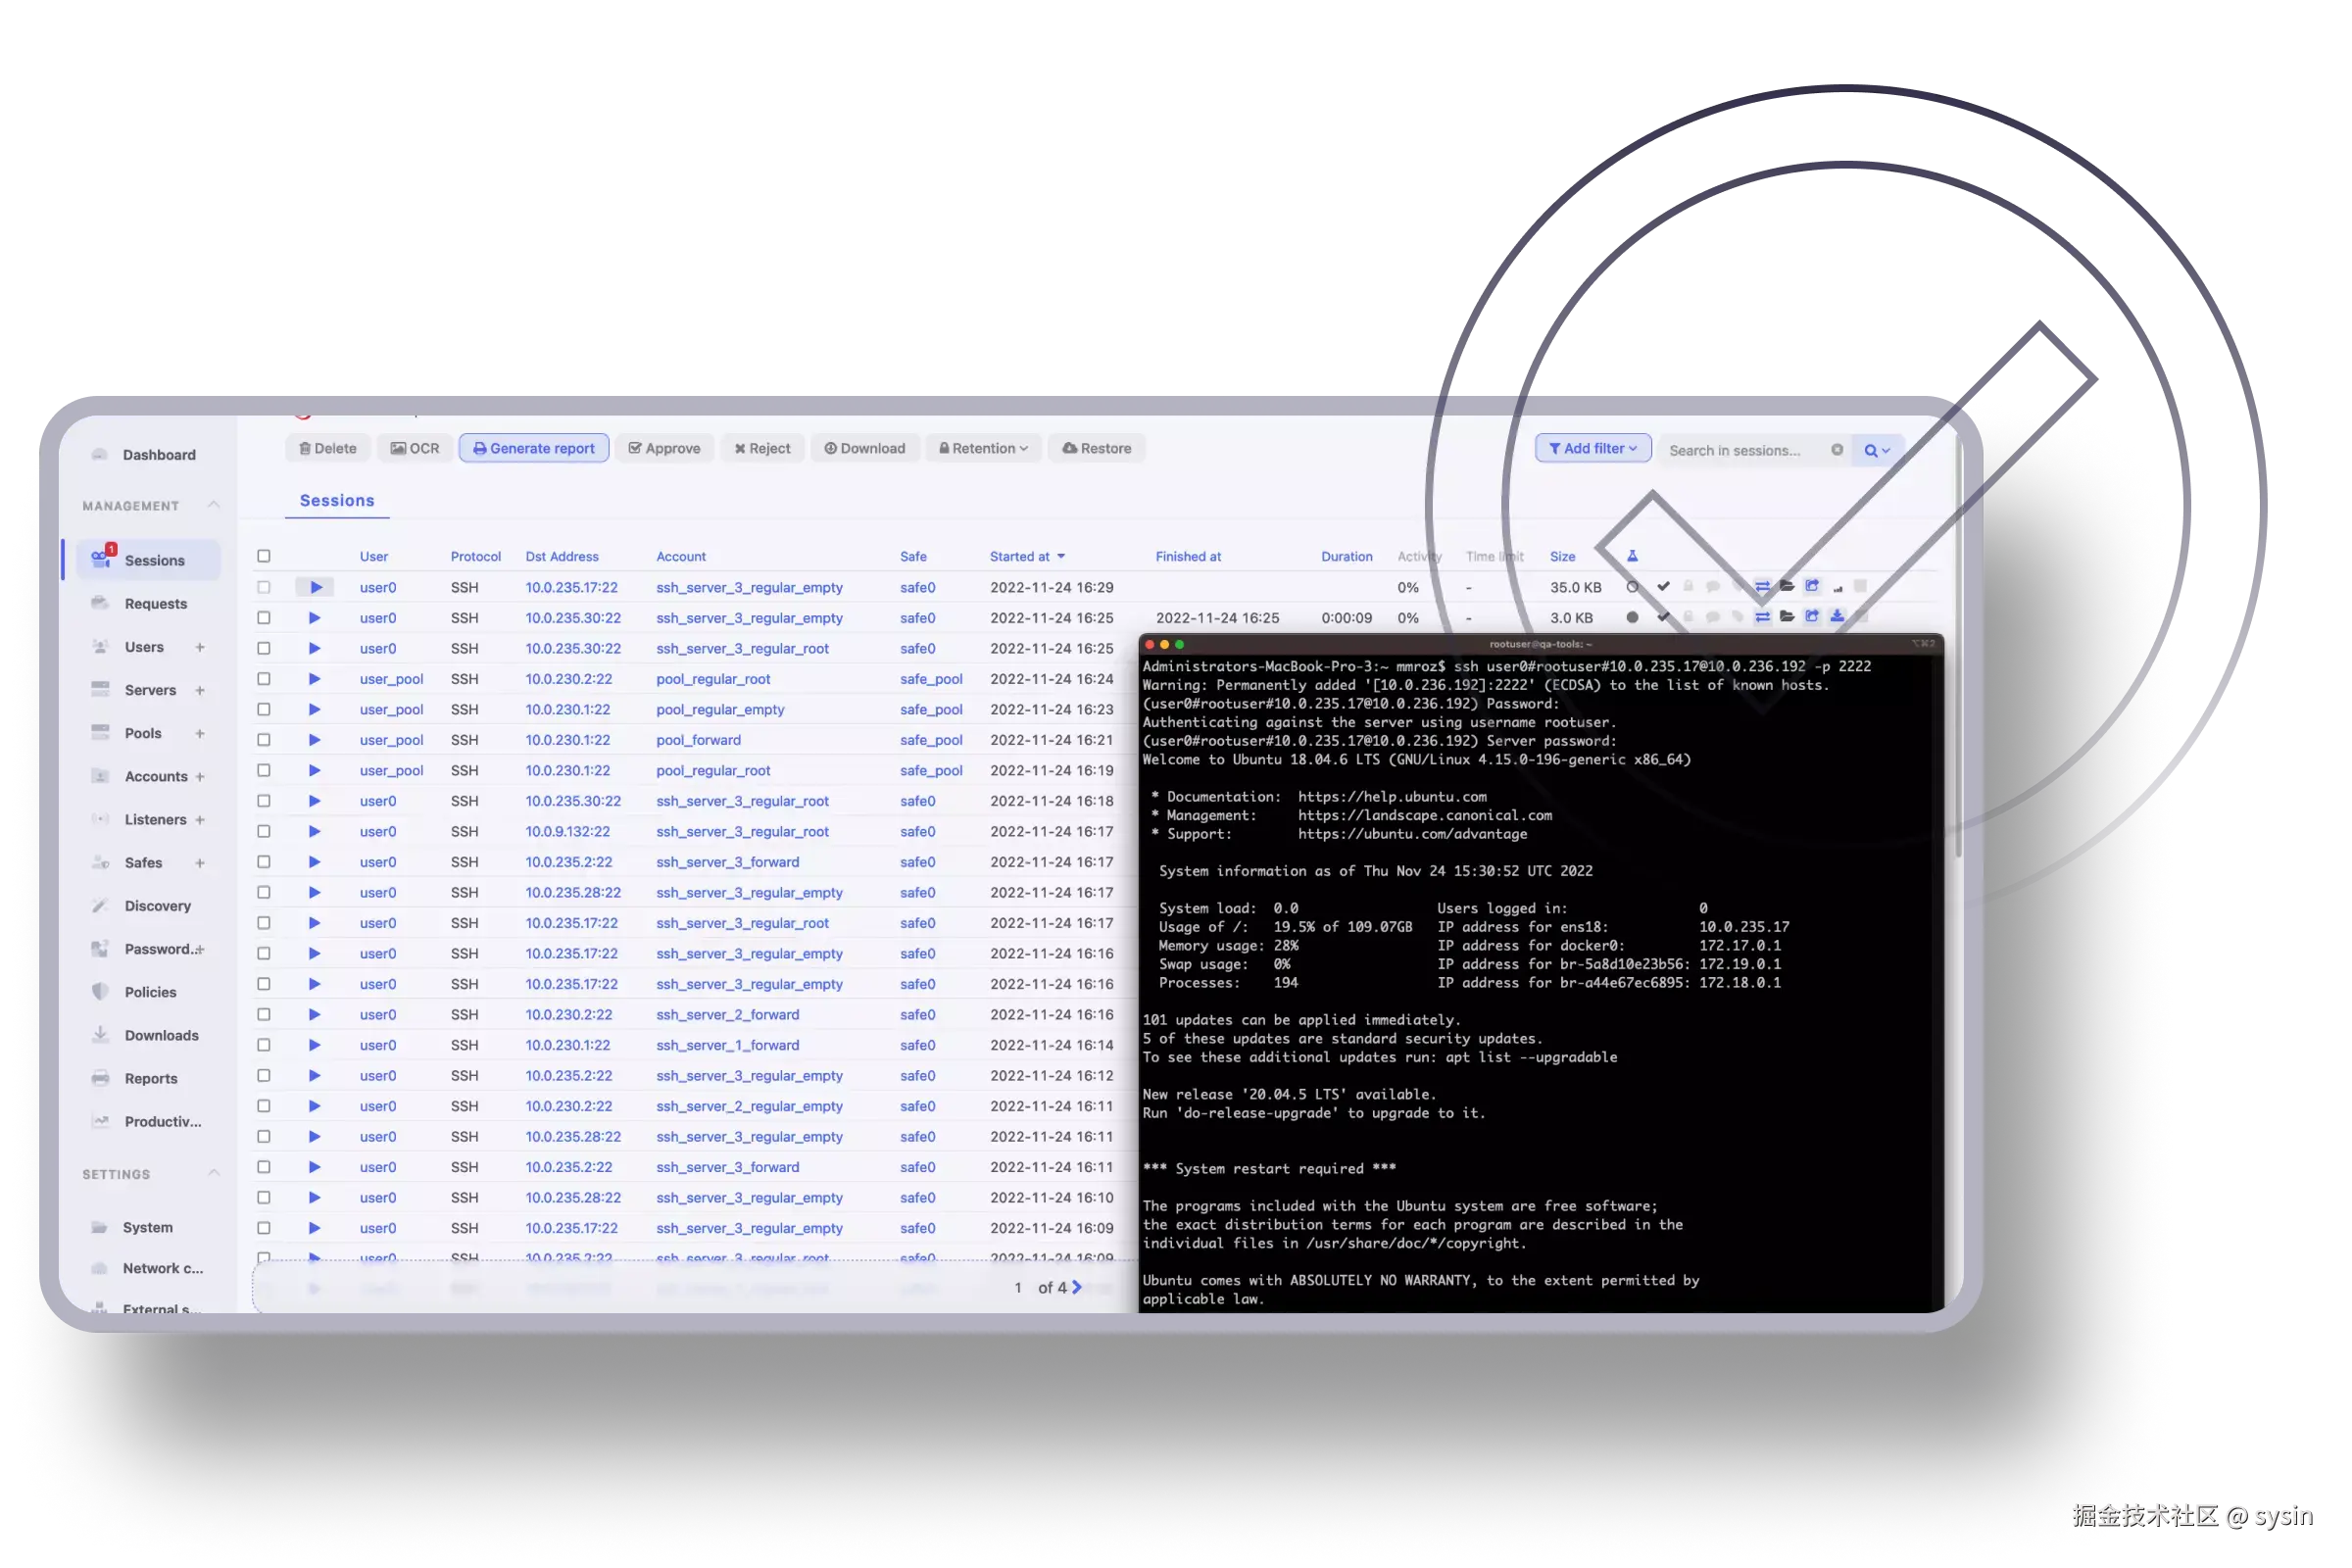2352x1568 pixels.
Task: Play the first user0 session recording
Action: coord(315,587)
